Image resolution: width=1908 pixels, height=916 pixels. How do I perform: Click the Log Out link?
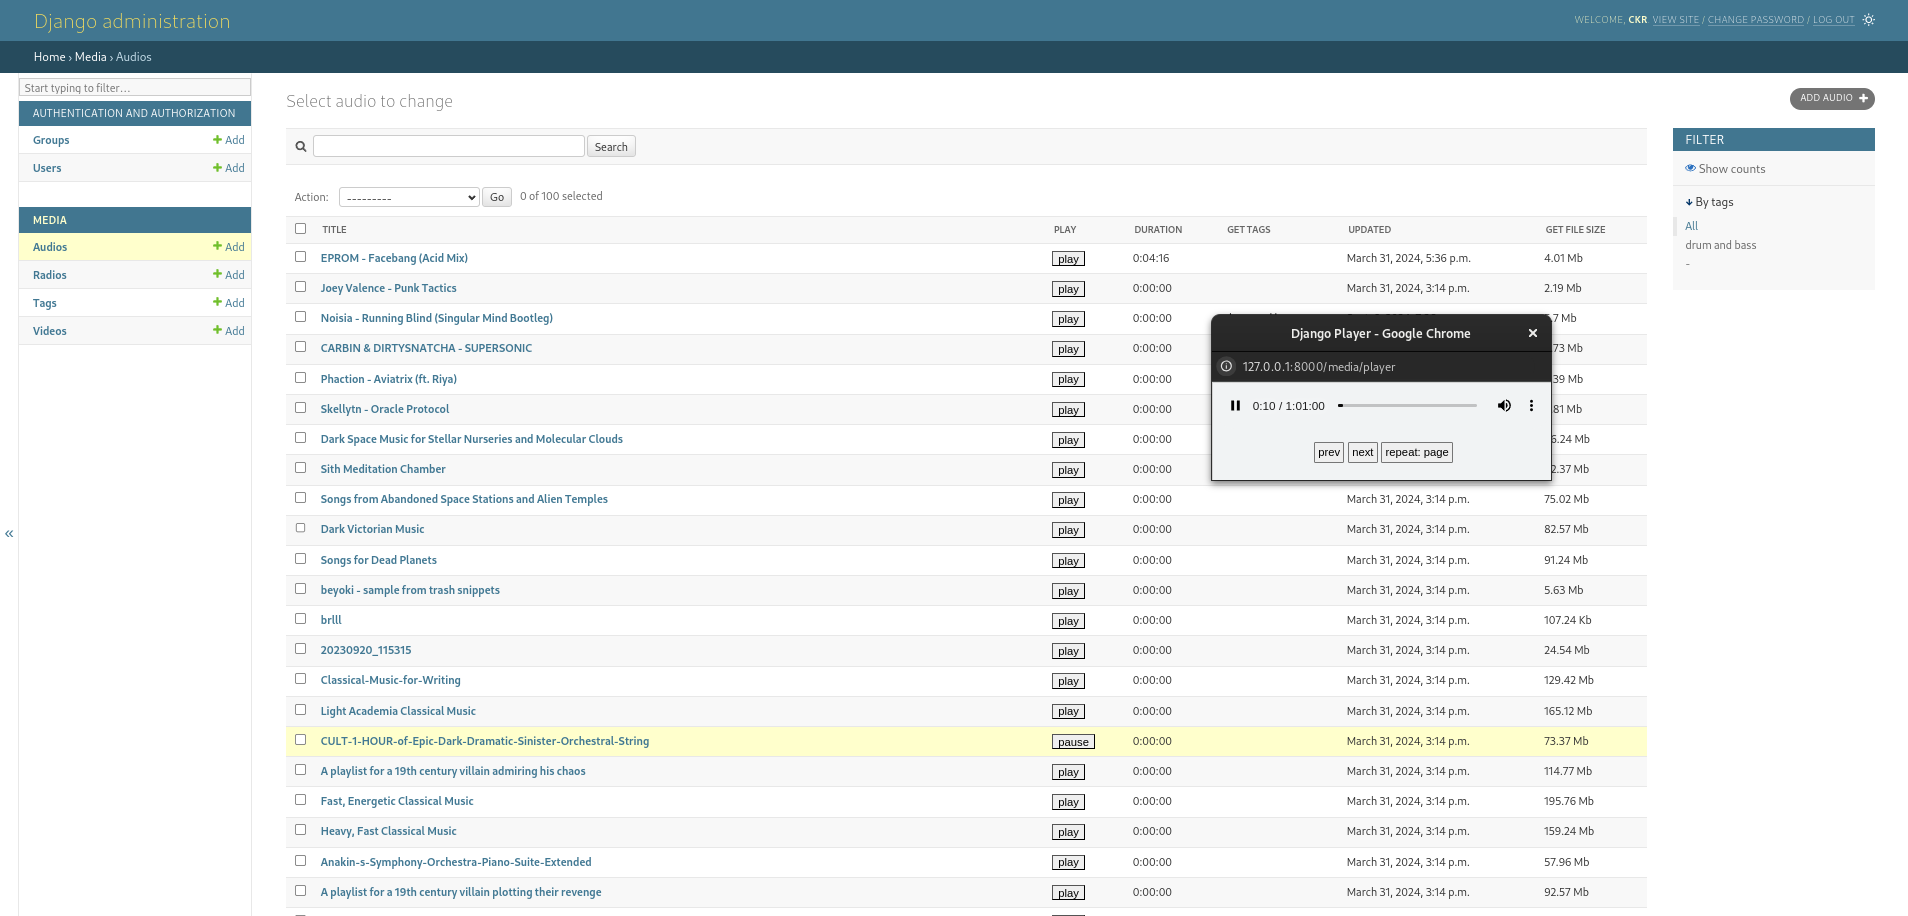click(1833, 20)
